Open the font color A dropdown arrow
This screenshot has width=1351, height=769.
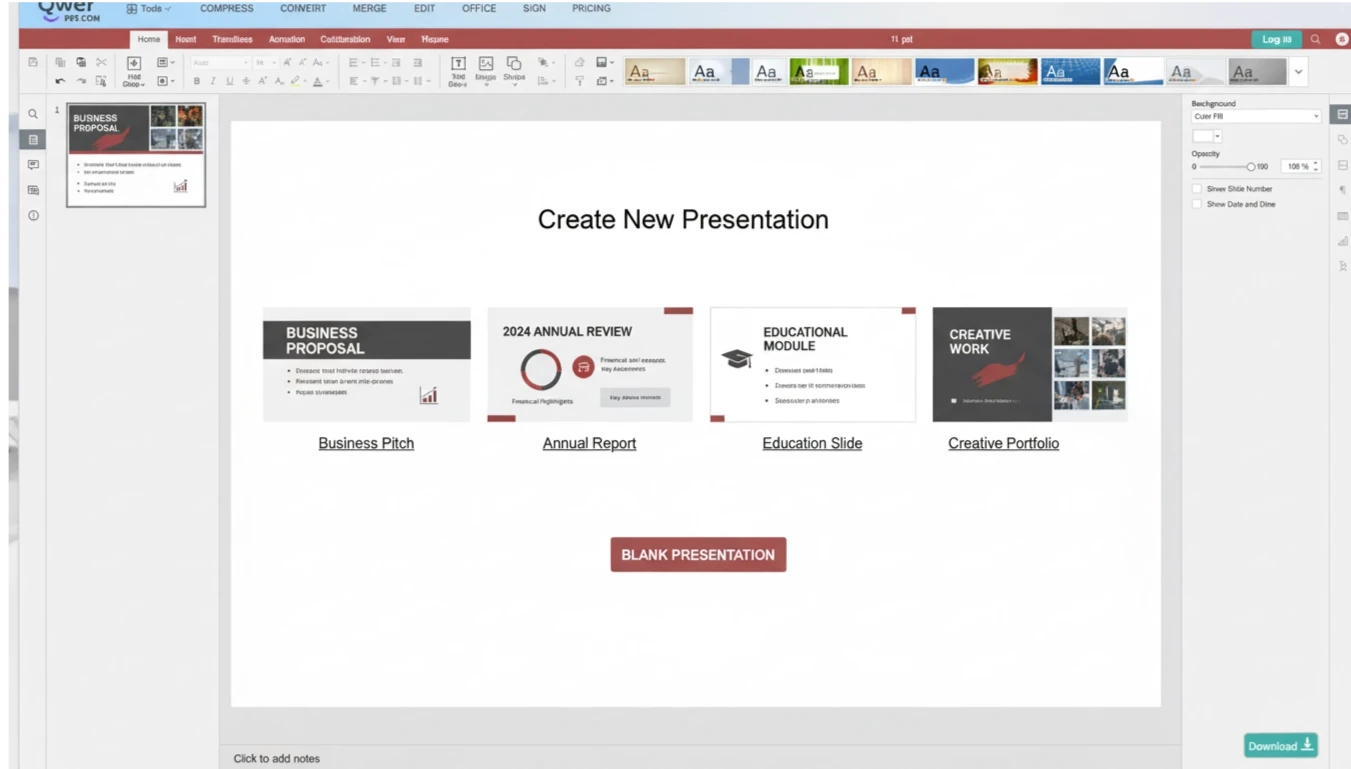pyautogui.click(x=327, y=81)
